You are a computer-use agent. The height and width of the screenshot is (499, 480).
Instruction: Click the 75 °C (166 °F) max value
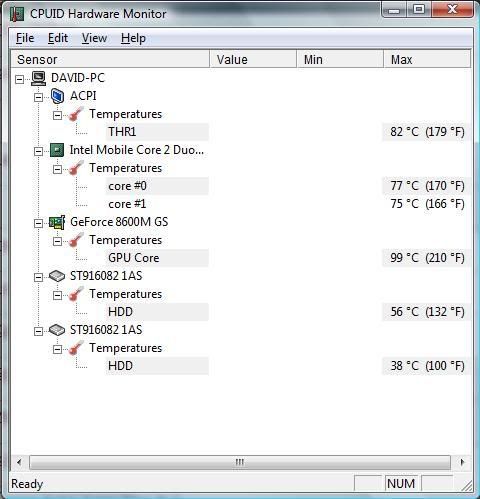[x=427, y=204]
